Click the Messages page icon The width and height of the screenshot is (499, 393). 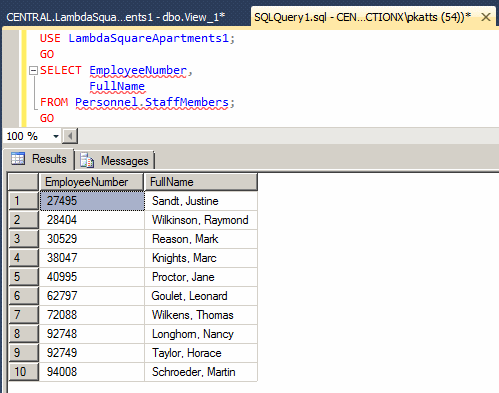click(87, 161)
